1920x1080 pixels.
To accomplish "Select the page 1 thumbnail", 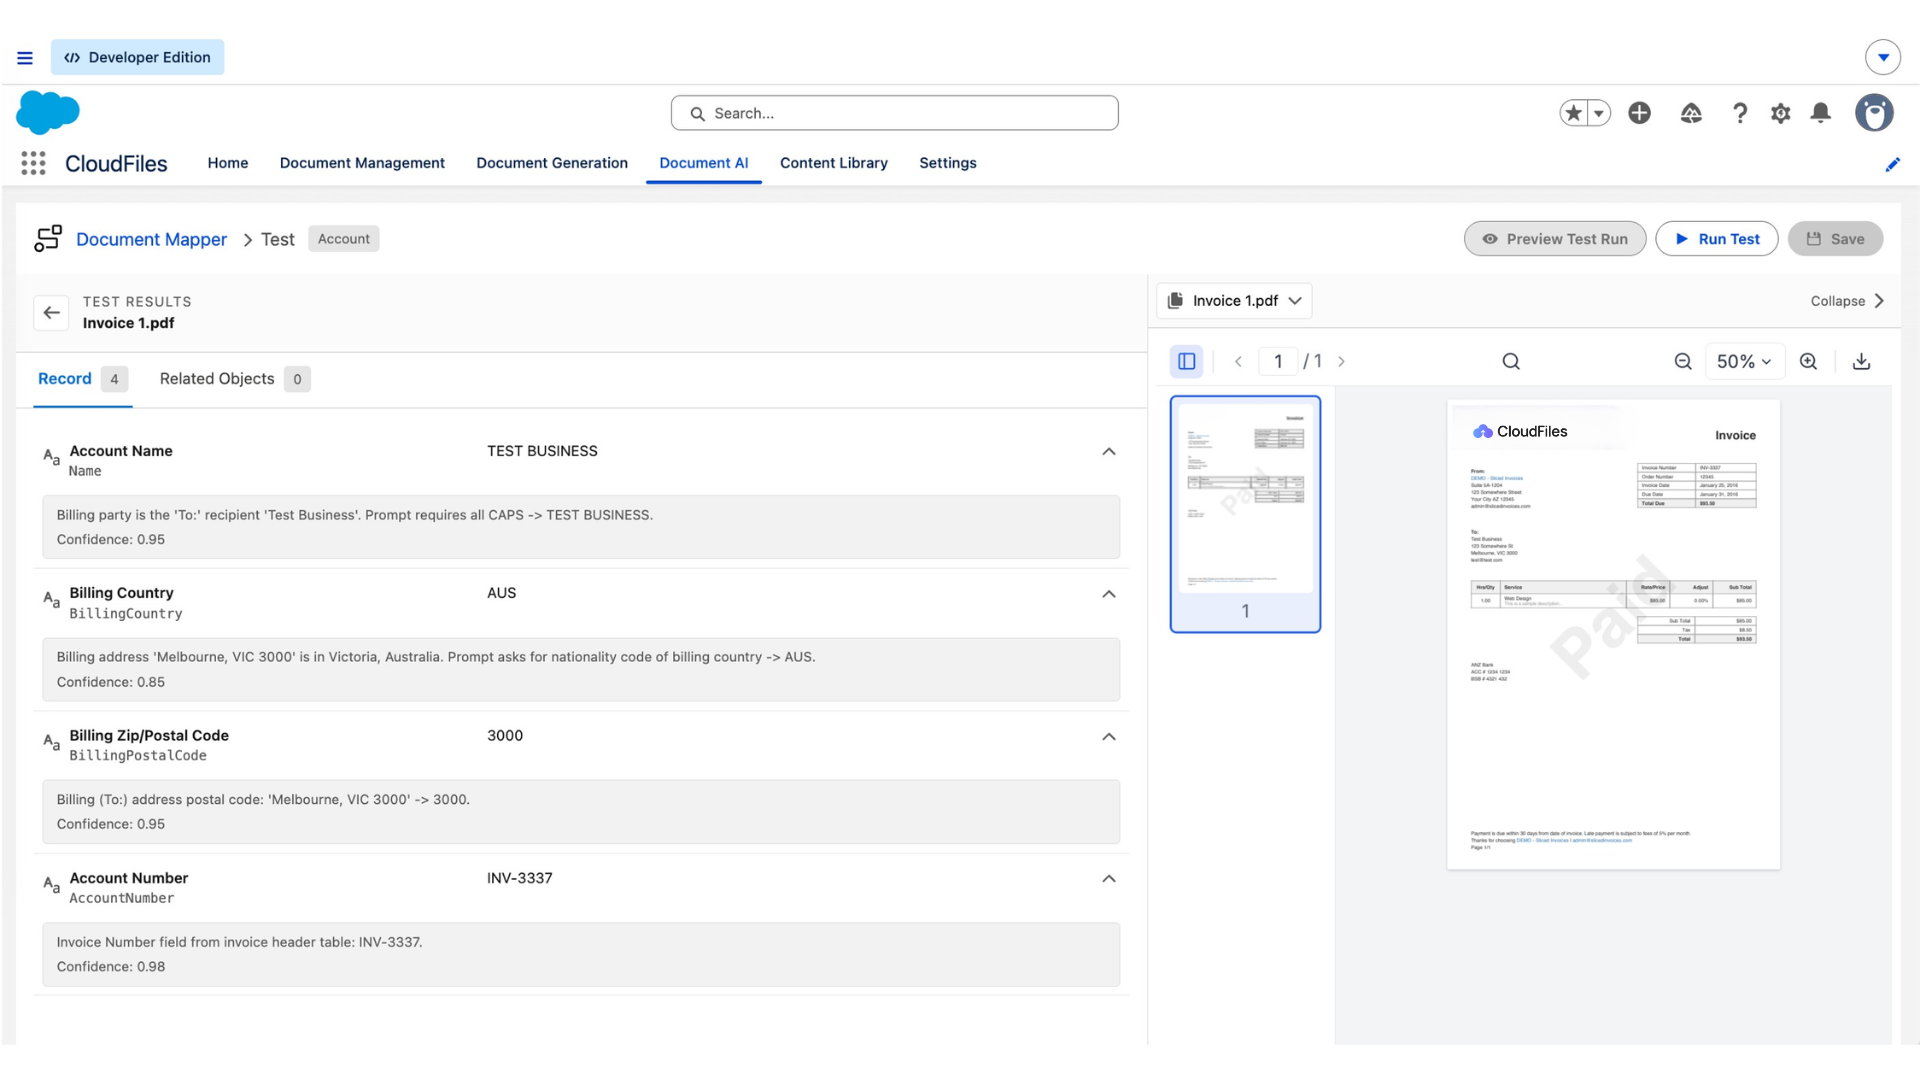I will [x=1245, y=514].
